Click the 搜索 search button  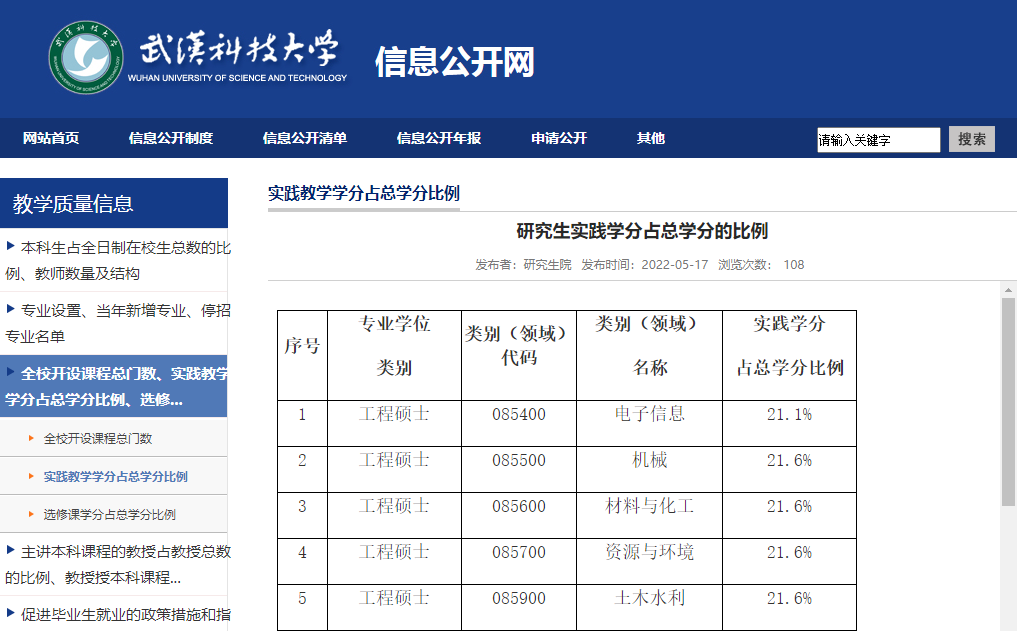tap(971, 139)
